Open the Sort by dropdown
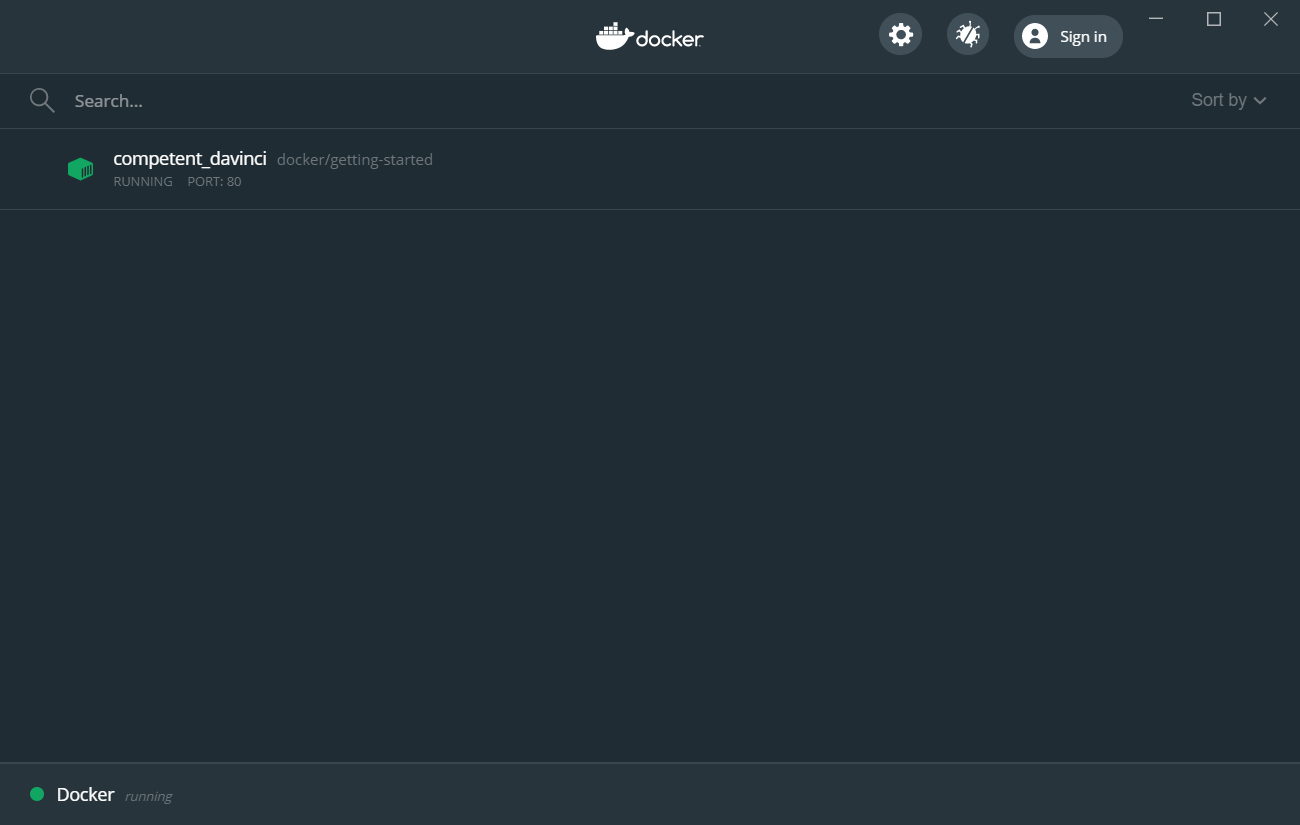1300x825 pixels. pyautogui.click(x=1229, y=100)
